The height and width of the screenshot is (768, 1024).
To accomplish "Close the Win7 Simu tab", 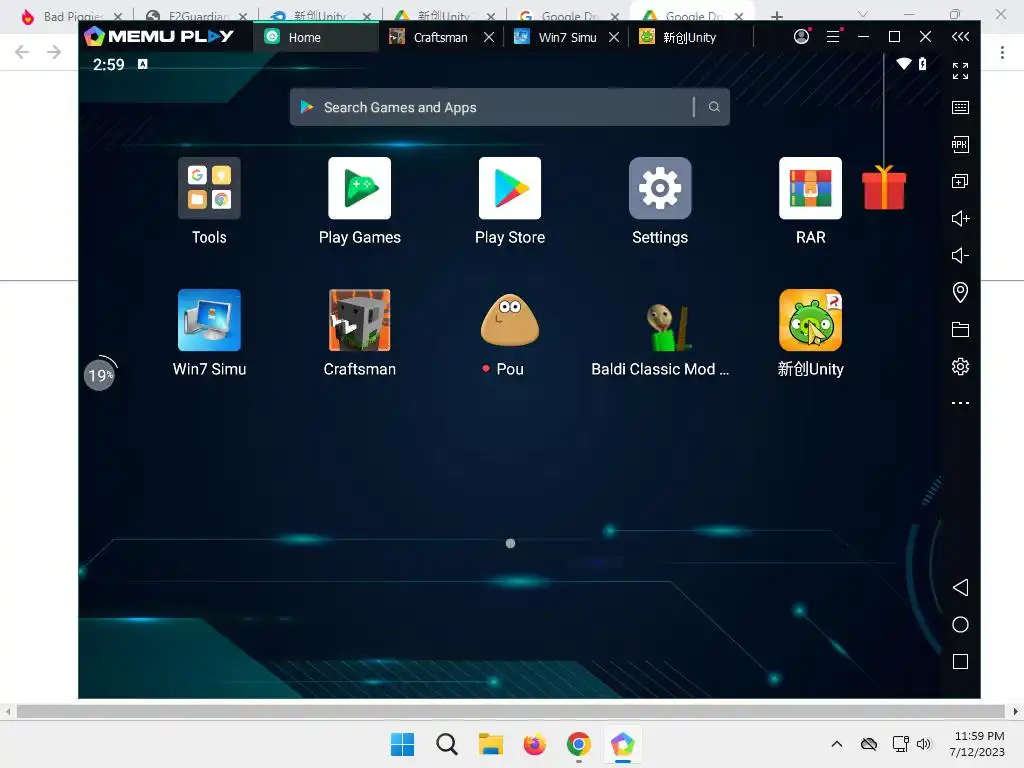I will (614, 37).
